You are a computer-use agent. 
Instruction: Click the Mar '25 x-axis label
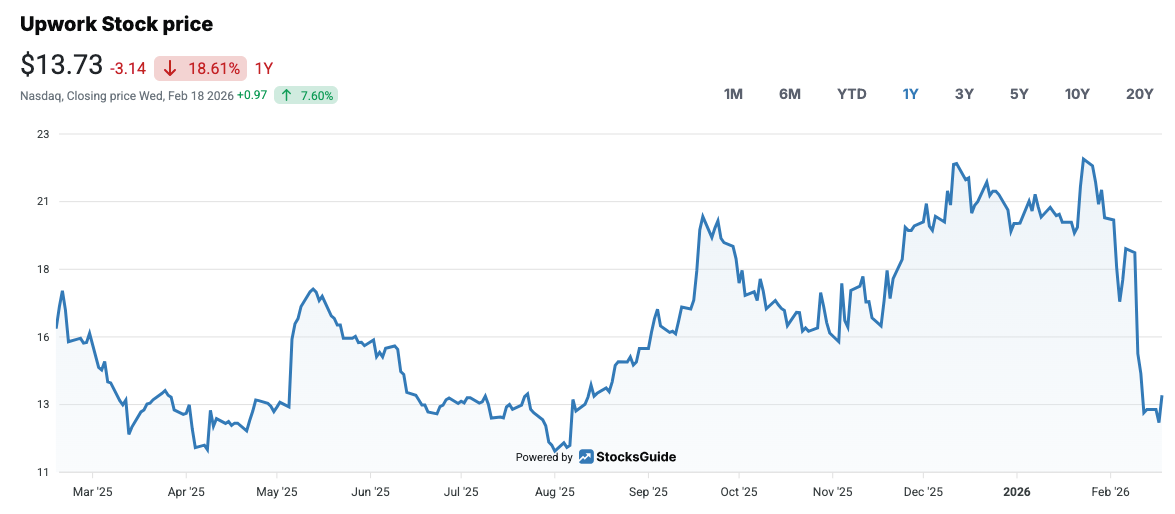[93, 492]
